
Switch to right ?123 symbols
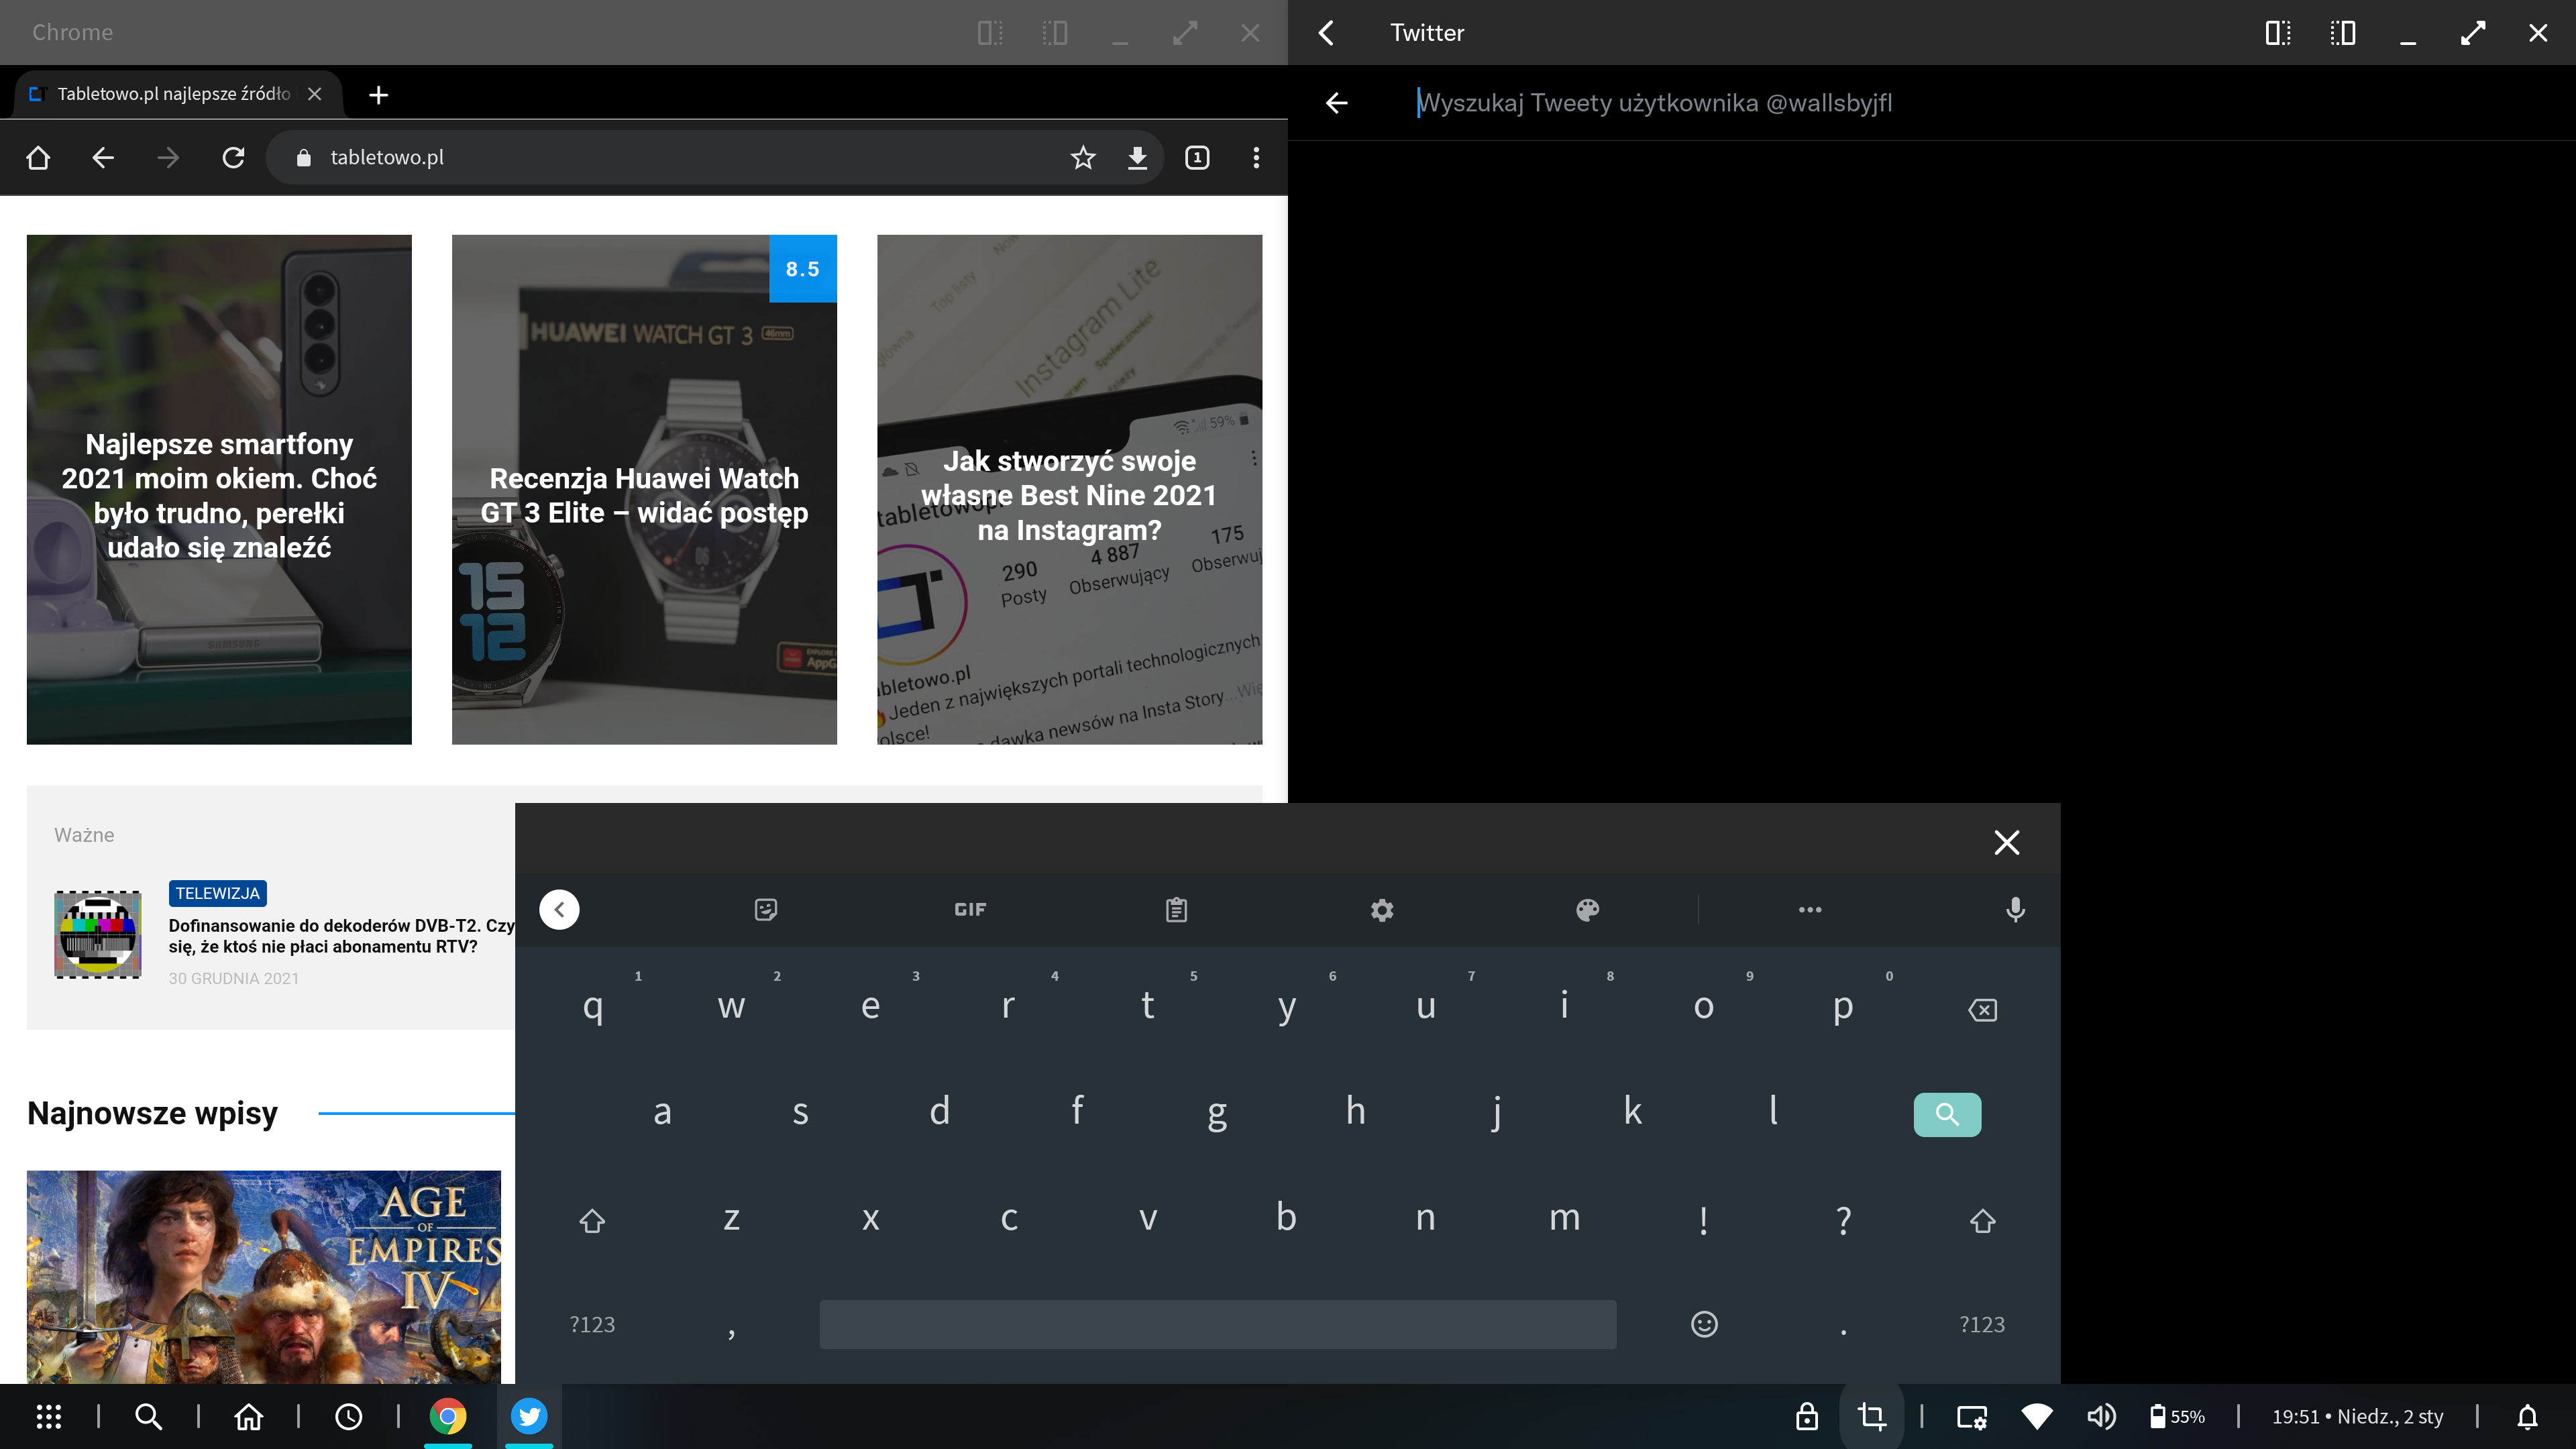(x=1982, y=1324)
